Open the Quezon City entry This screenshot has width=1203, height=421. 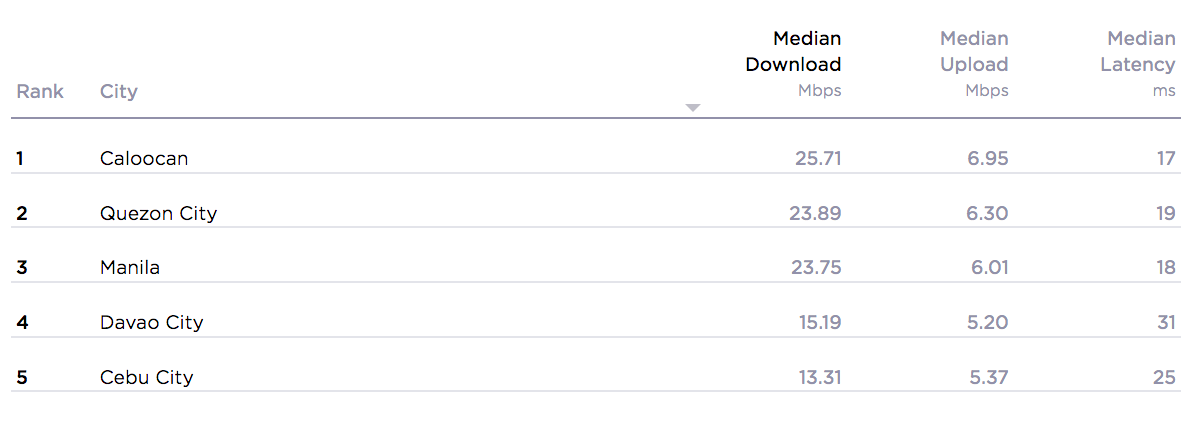158,213
